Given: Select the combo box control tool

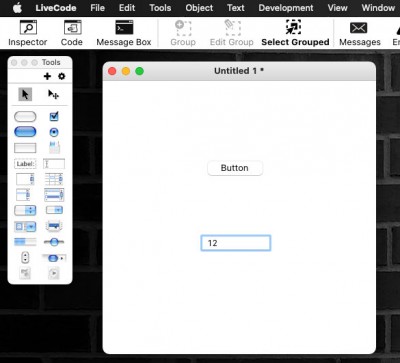Looking at the screenshot, I should pyautogui.click(x=25, y=227).
